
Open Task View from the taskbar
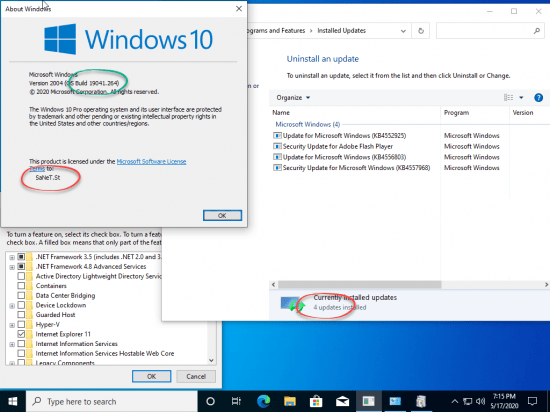click(236, 401)
